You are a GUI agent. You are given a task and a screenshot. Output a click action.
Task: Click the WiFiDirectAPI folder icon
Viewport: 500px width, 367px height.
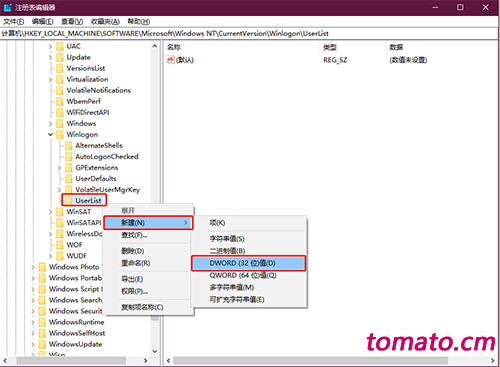point(60,112)
